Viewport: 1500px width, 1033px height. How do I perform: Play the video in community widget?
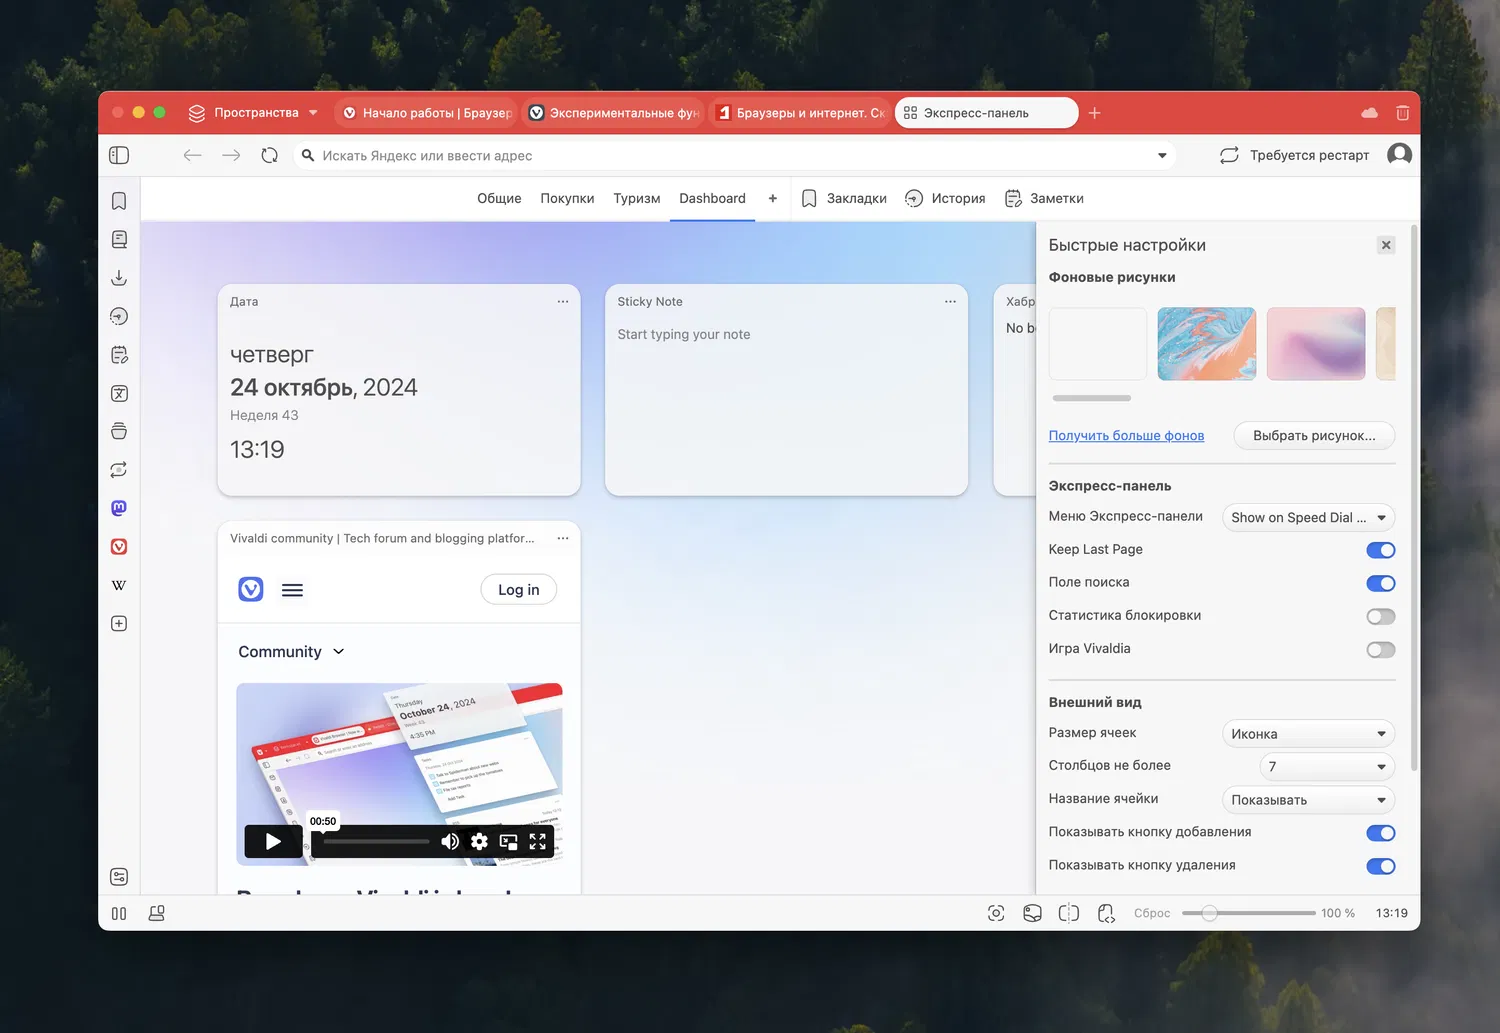[x=273, y=841]
